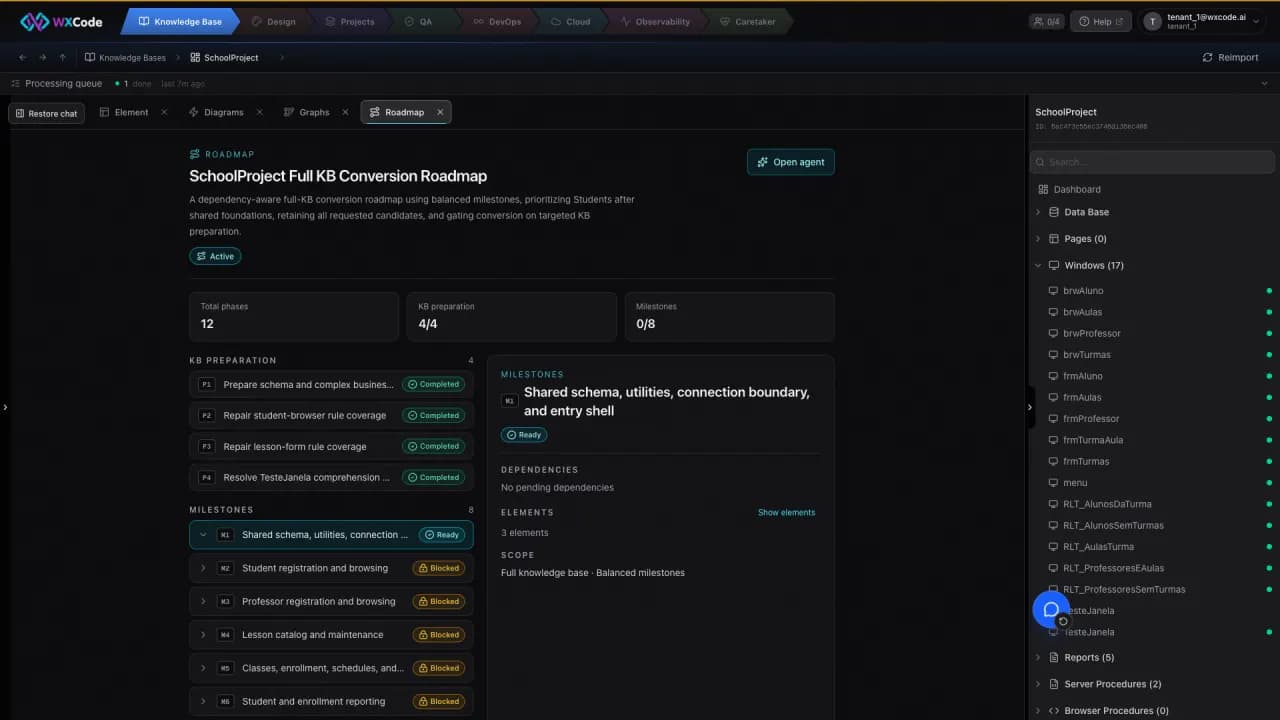The height and width of the screenshot is (720, 1280).
Task: Close the Element tab
Action: pyautogui.click(x=164, y=112)
